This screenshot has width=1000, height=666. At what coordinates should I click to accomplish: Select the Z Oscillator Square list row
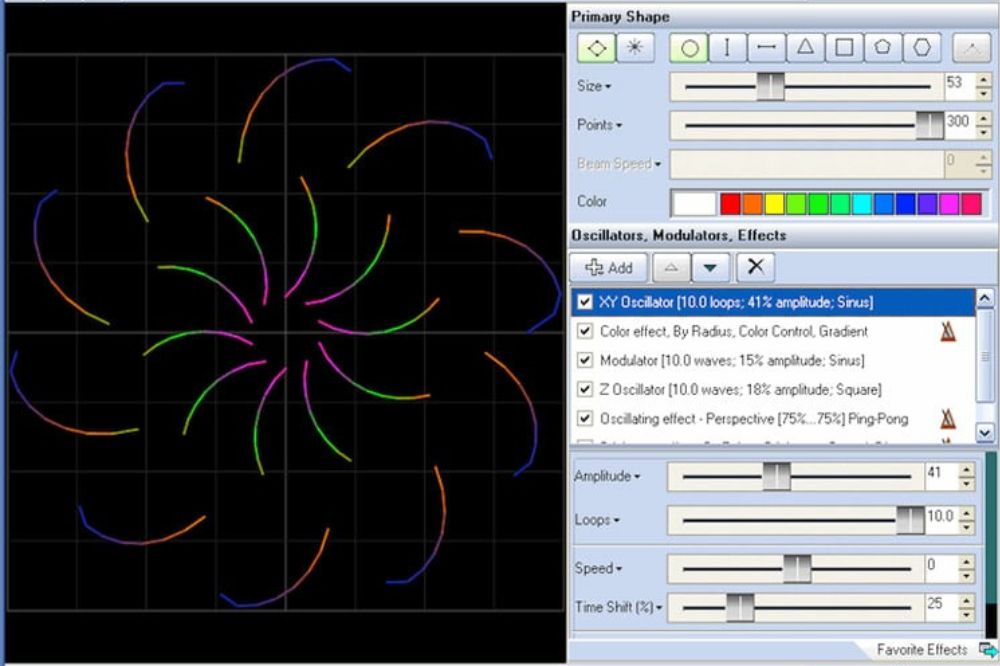pos(773,389)
